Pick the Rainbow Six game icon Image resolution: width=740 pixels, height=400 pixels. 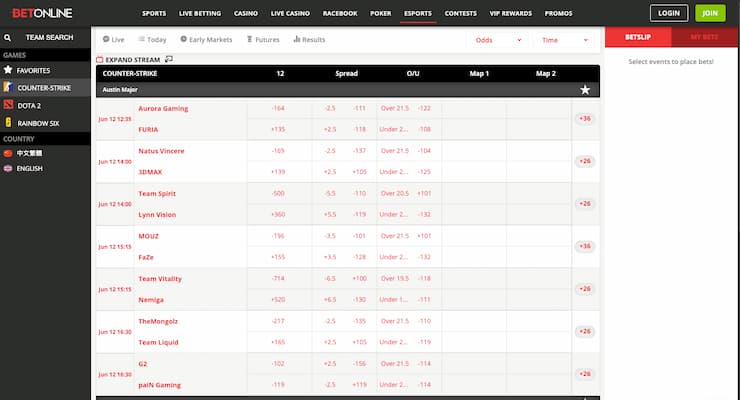coord(8,122)
